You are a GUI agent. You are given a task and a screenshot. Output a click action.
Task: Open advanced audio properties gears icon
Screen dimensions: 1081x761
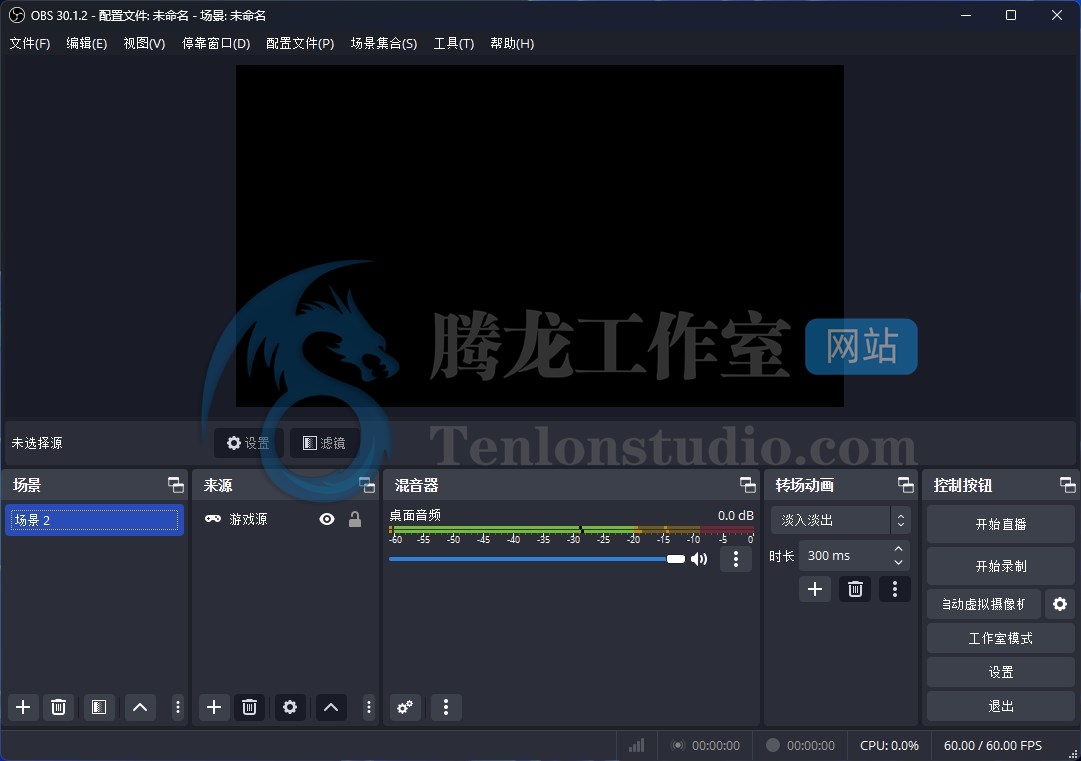pos(405,707)
